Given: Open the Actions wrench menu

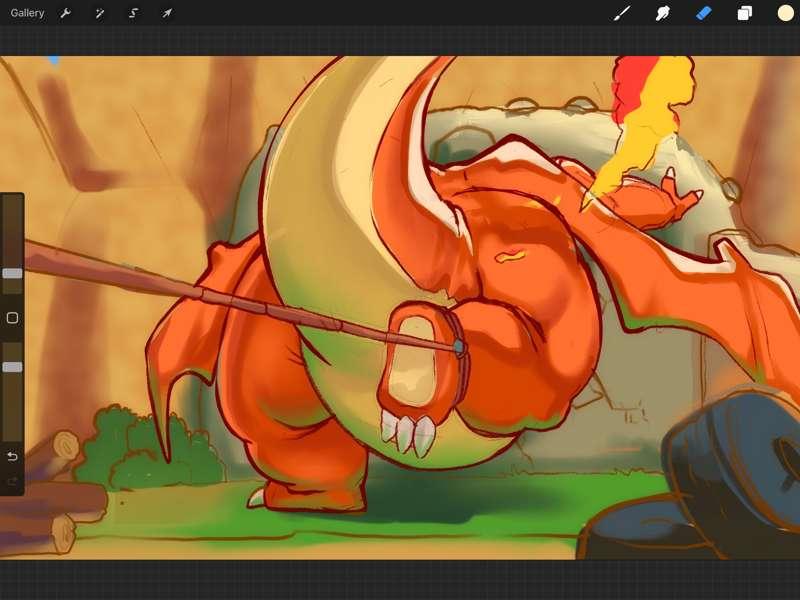Looking at the screenshot, I should click(x=65, y=13).
